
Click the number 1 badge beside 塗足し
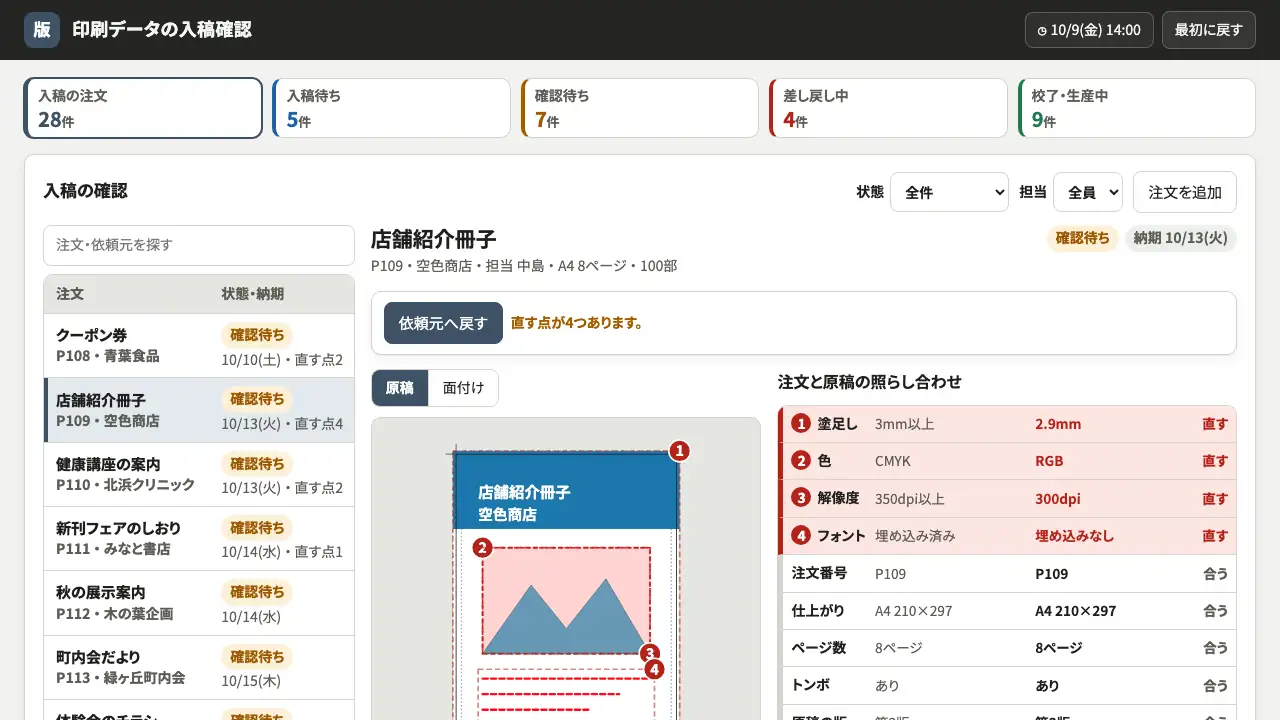coord(800,424)
